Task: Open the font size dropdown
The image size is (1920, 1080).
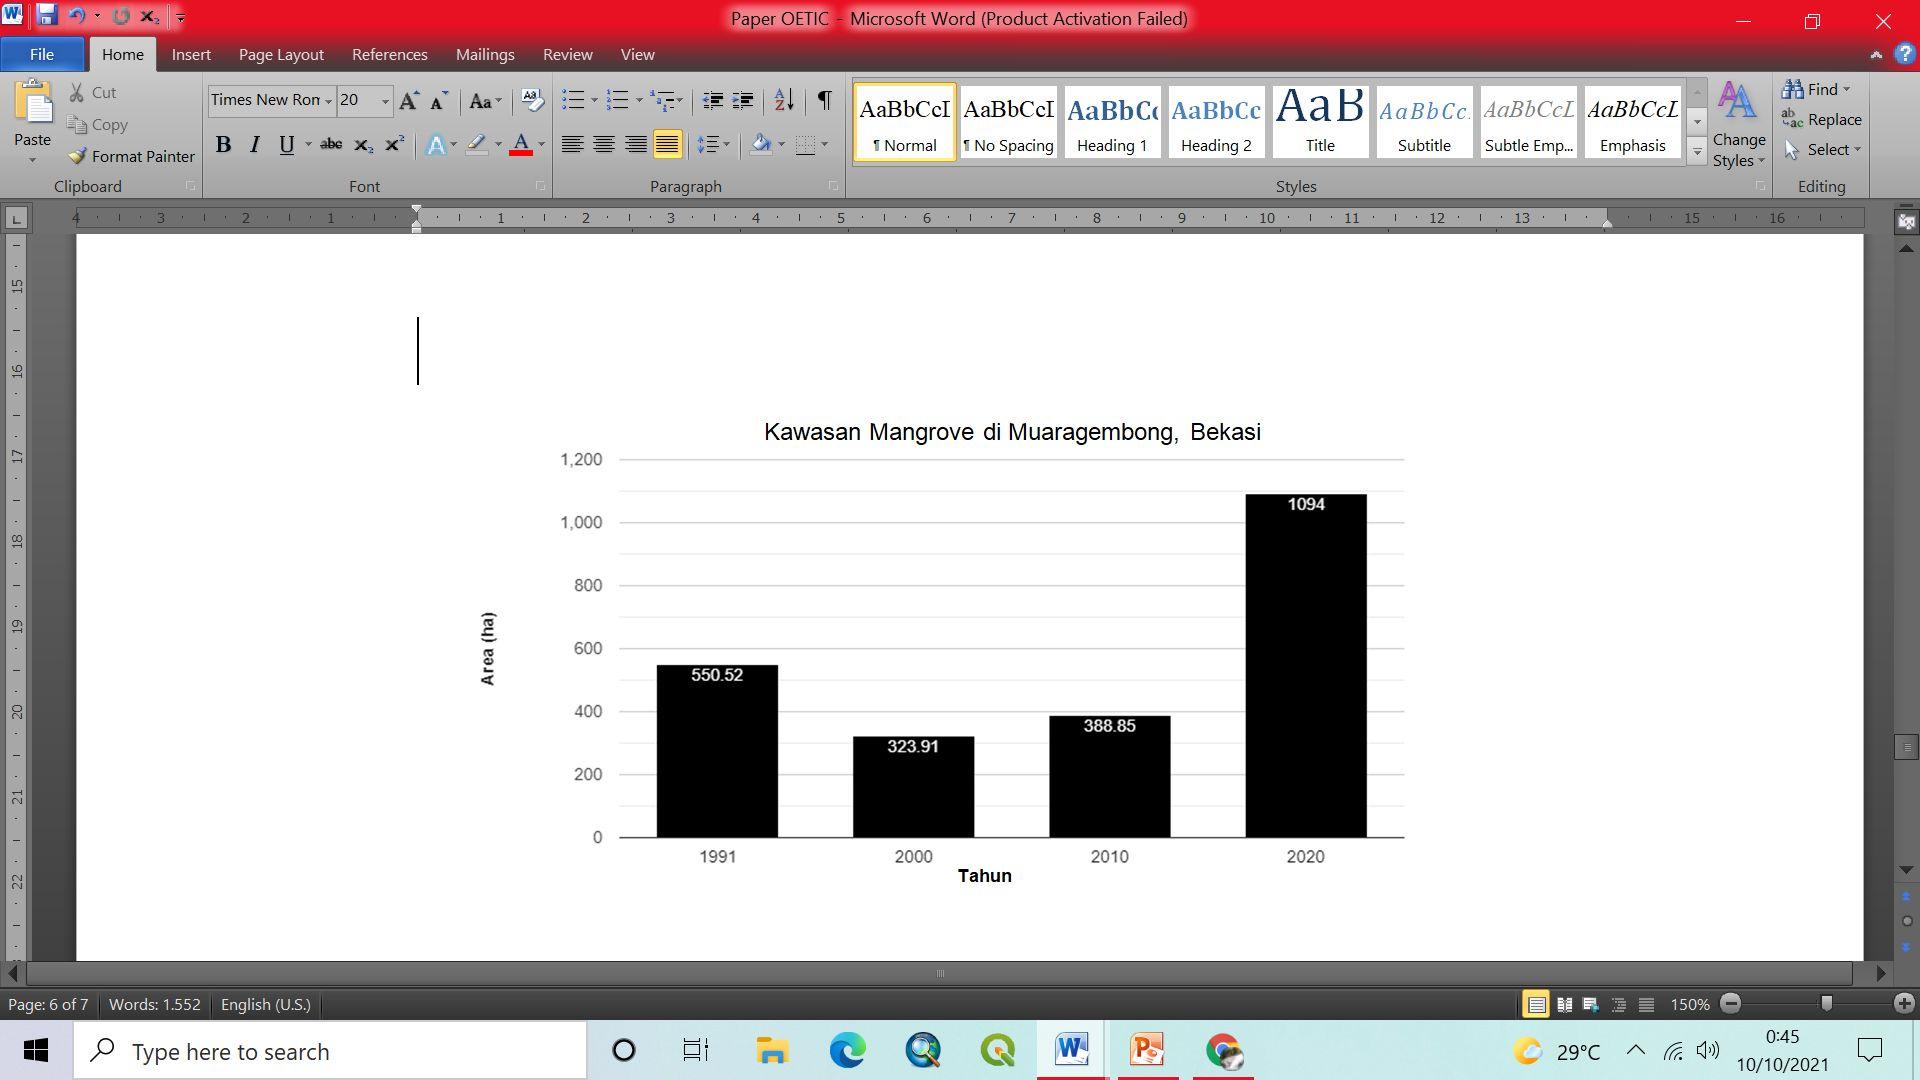Action: [385, 101]
